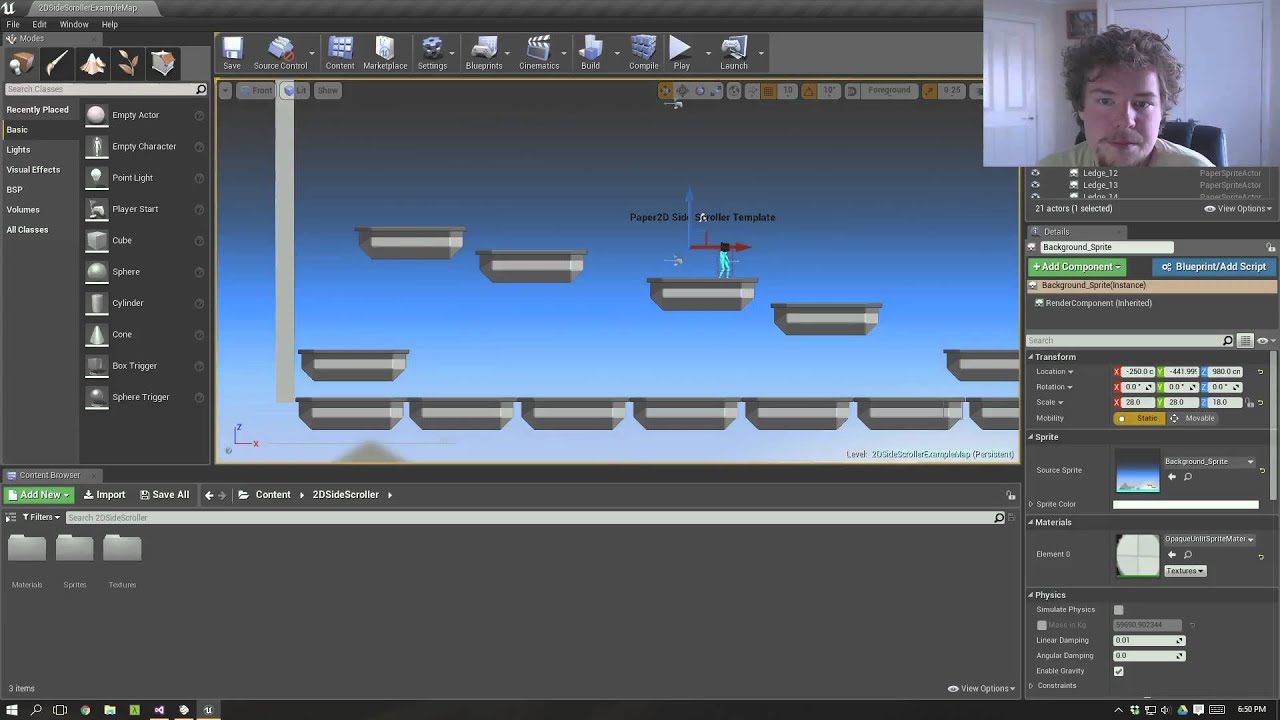Toggle visibility of Ledge_12 actor

(x=1035, y=173)
